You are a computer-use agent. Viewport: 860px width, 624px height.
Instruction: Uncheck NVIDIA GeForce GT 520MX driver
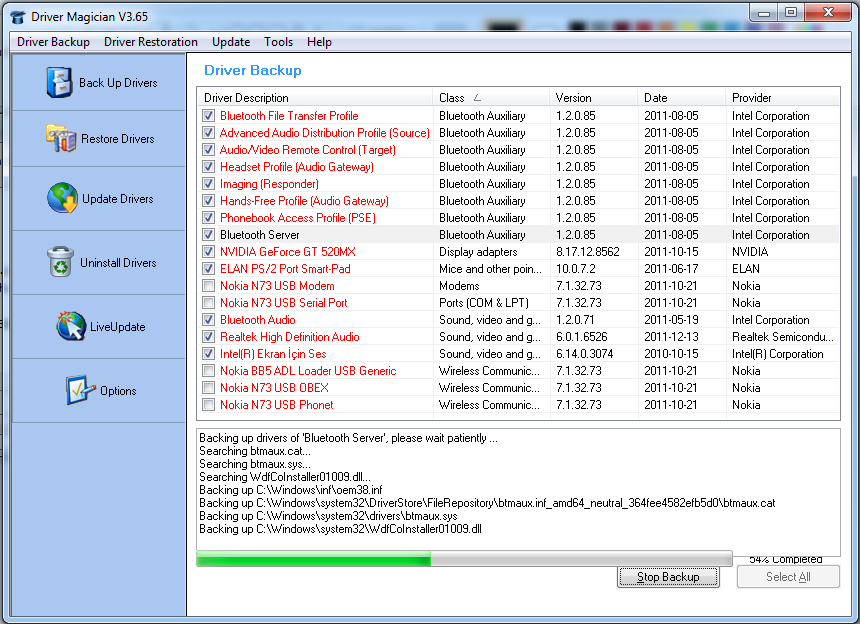(x=208, y=252)
